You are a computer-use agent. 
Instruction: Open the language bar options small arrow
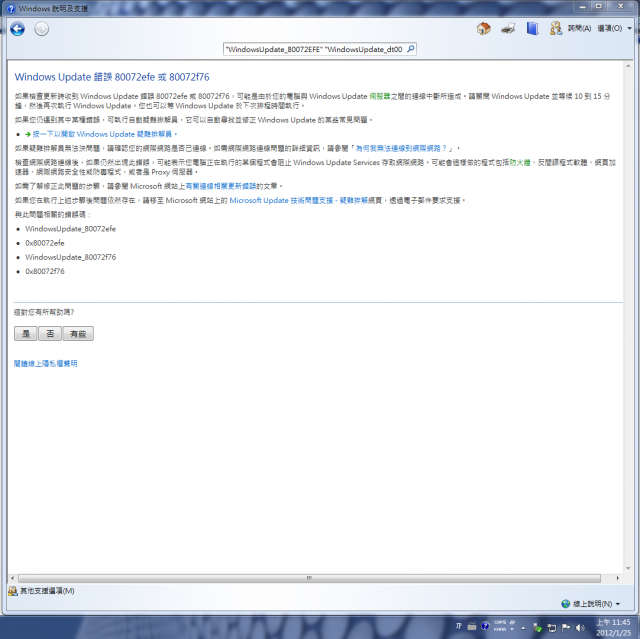point(512,629)
